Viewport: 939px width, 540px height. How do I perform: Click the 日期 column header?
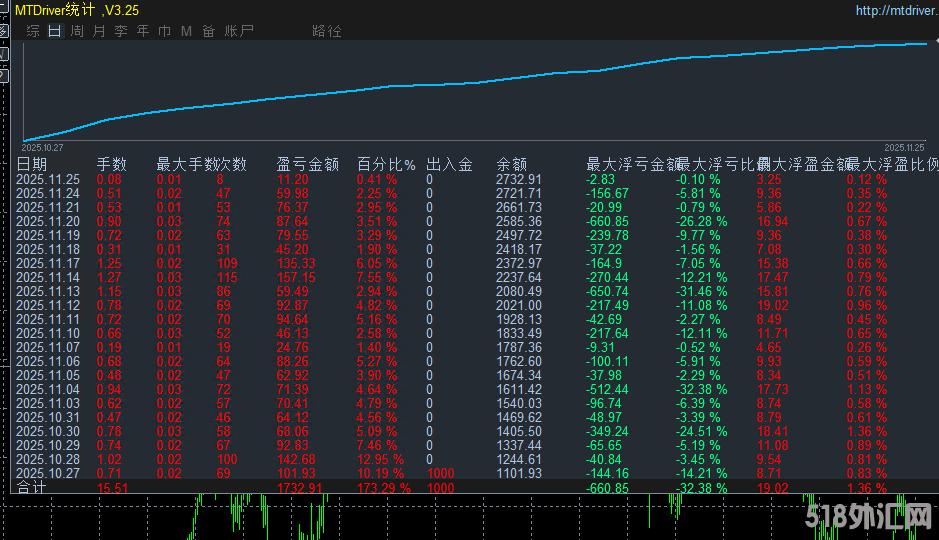[x=32, y=164]
